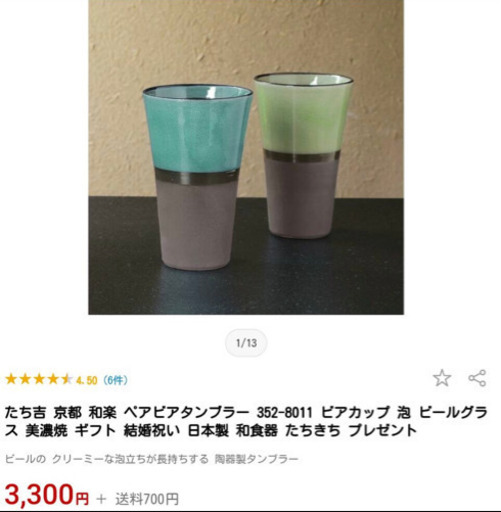This screenshot has height=512, width=501.
Task: Tap the 1/13 image counter badge
Action: coord(246,343)
